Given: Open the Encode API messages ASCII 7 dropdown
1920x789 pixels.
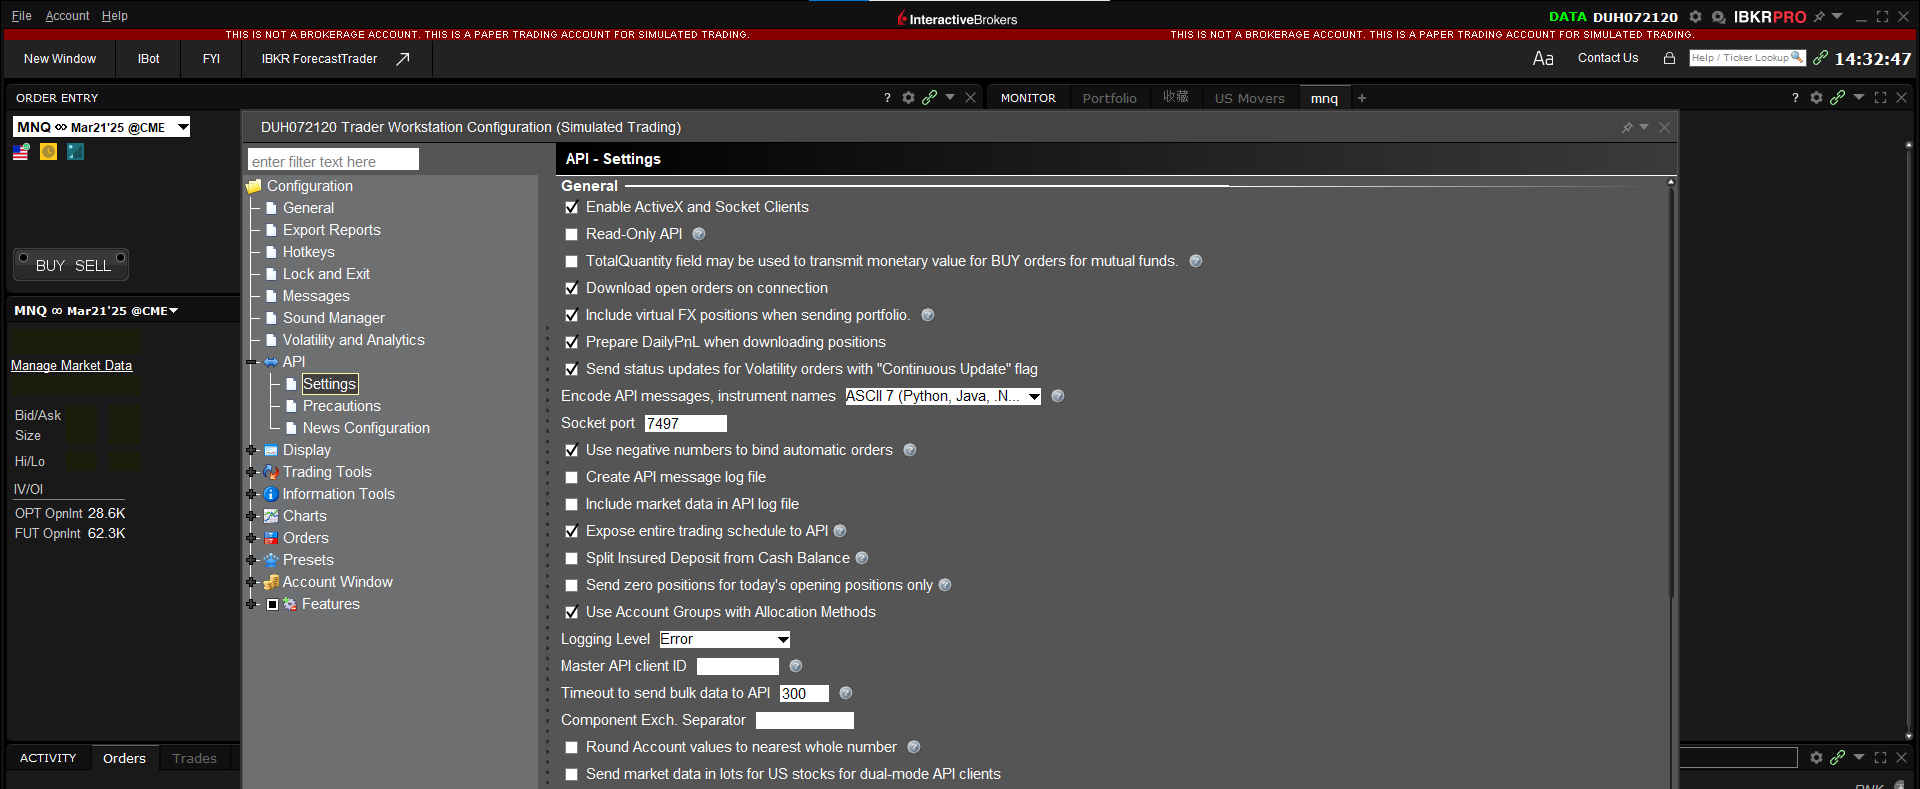Looking at the screenshot, I should click(x=943, y=396).
